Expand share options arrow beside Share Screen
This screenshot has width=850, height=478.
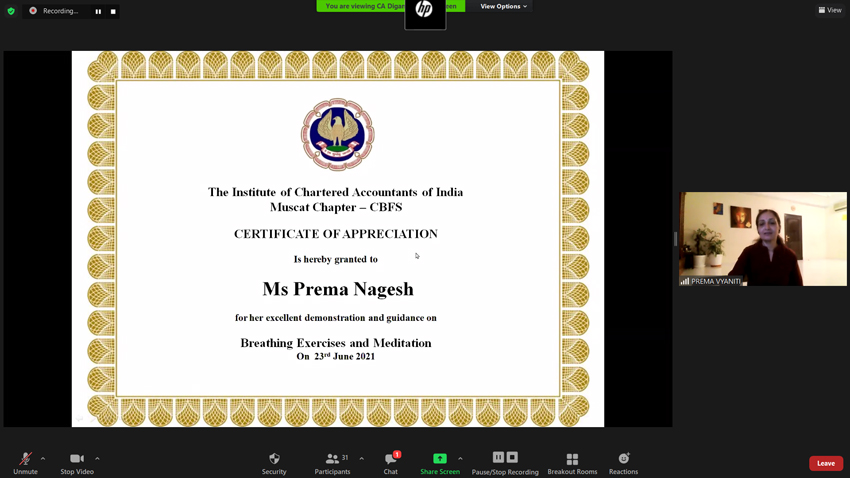460,459
